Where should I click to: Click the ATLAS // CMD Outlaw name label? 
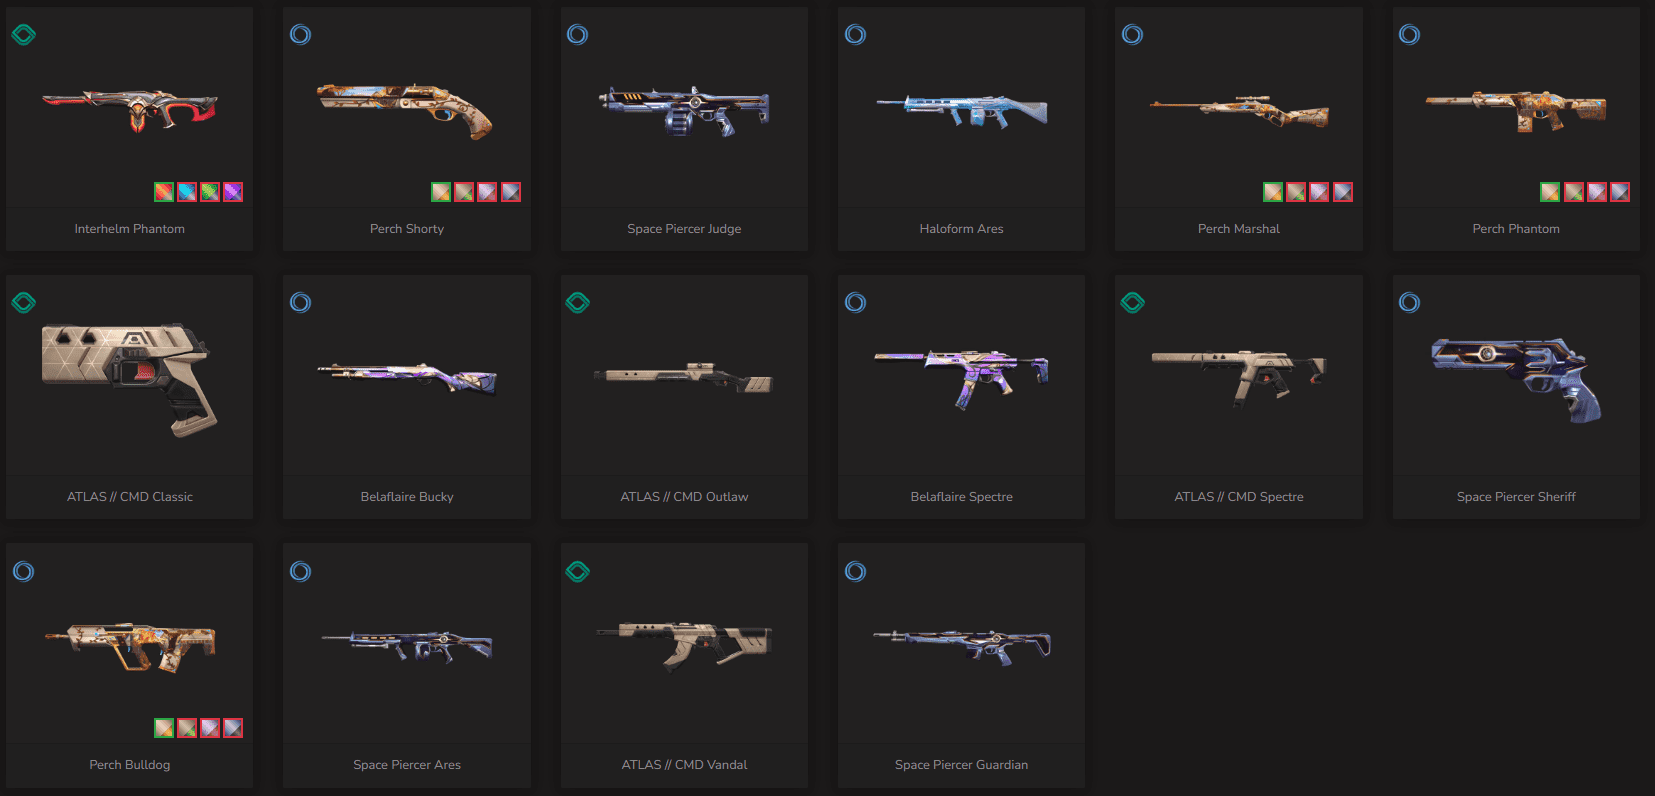click(684, 497)
